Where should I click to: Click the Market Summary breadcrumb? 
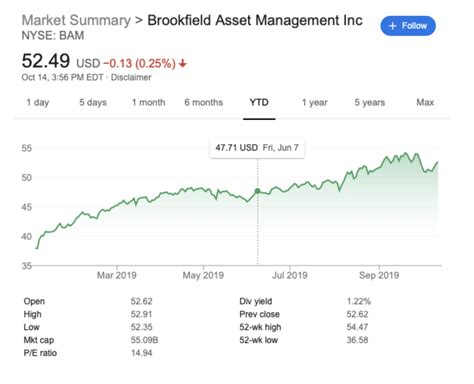(x=76, y=20)
